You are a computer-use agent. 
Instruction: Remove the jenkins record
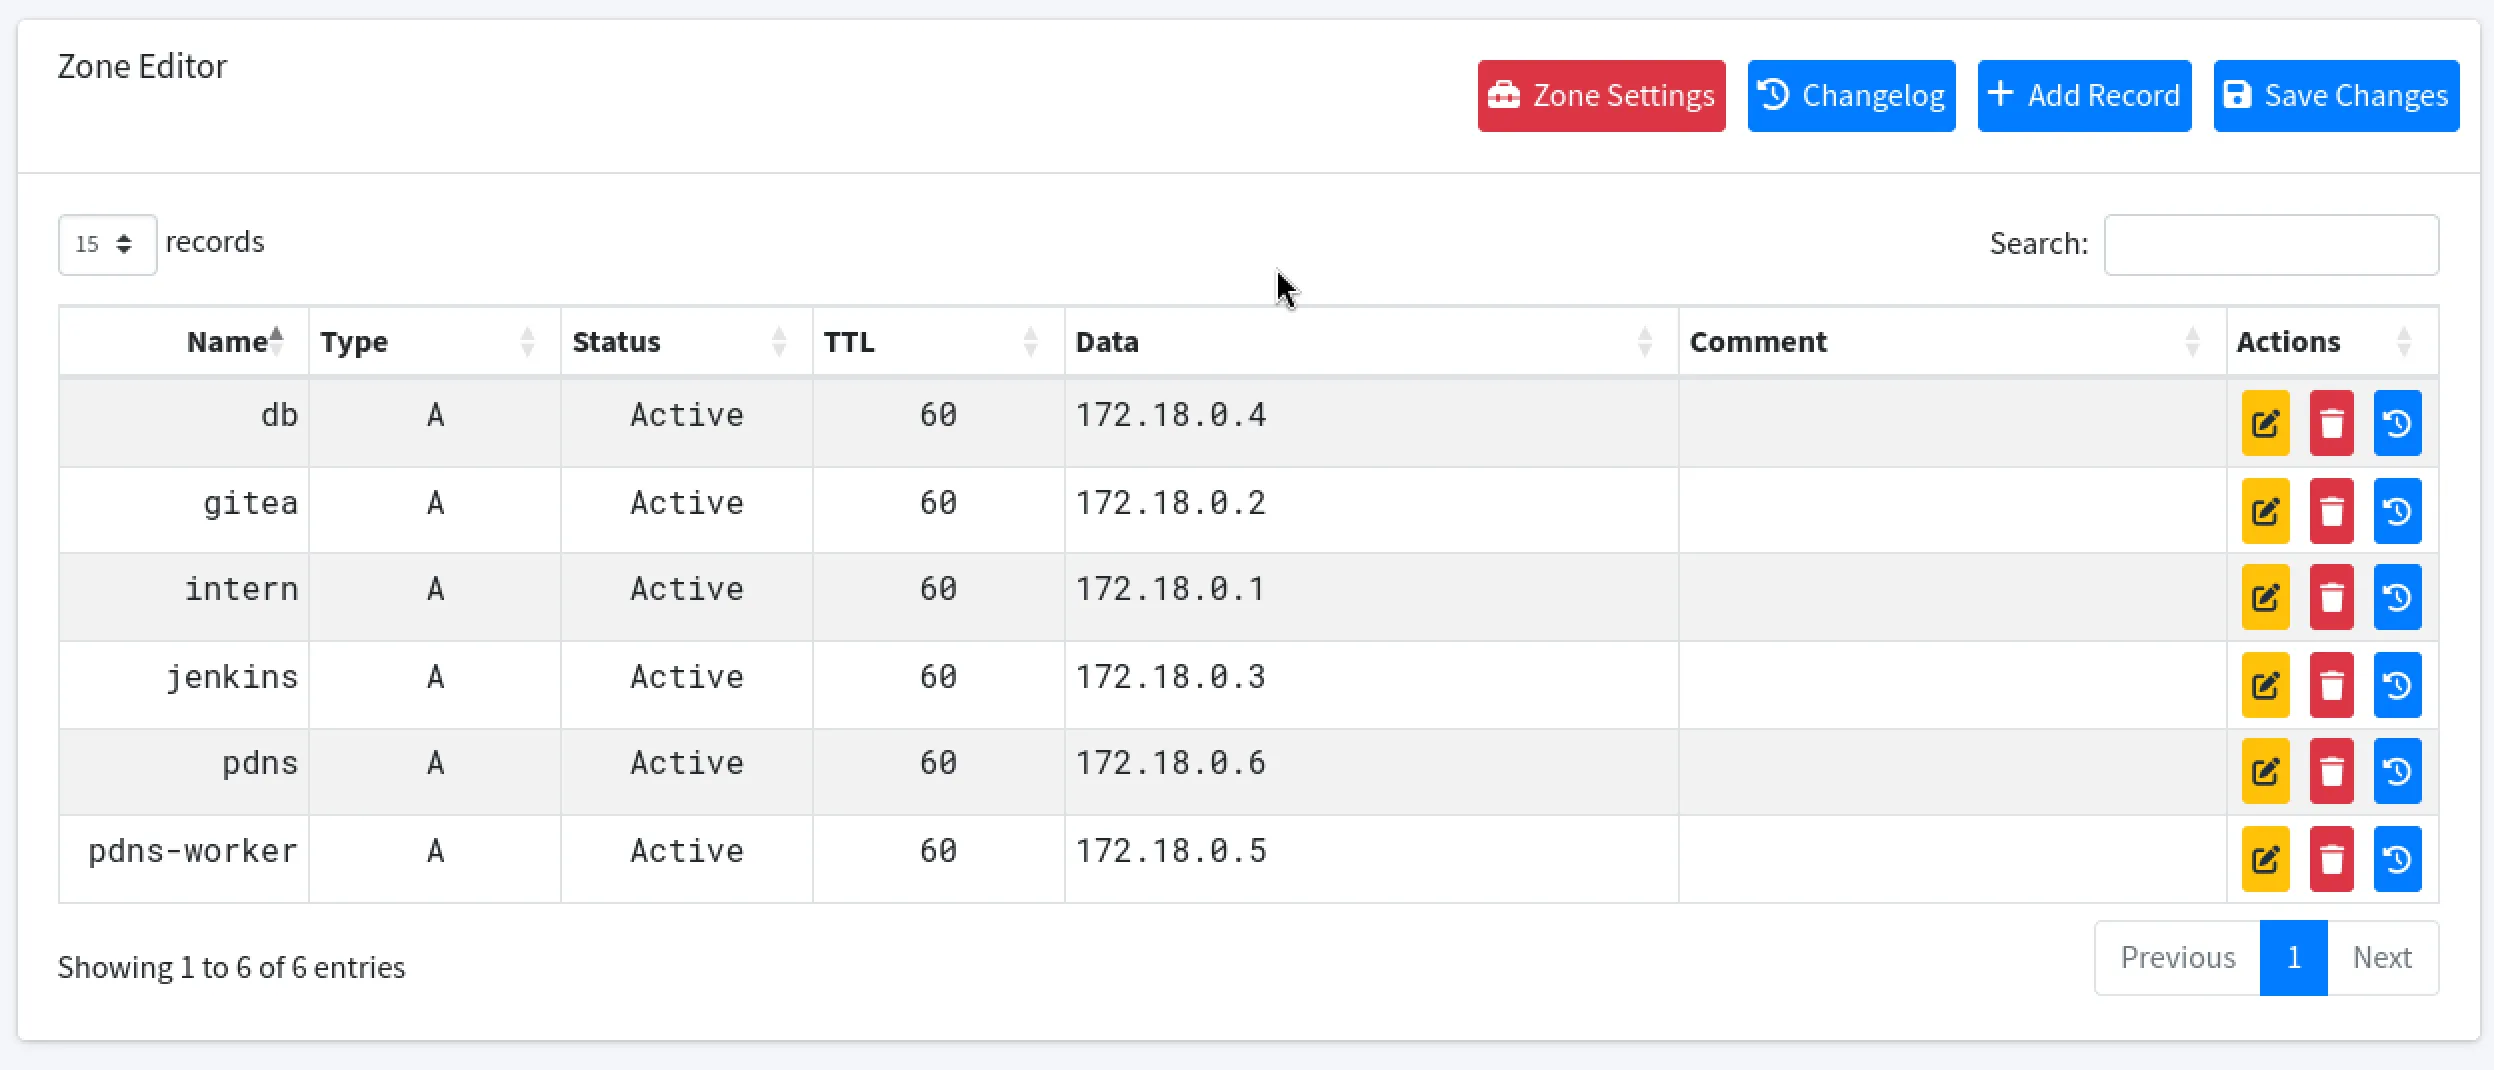[2331, 685]
